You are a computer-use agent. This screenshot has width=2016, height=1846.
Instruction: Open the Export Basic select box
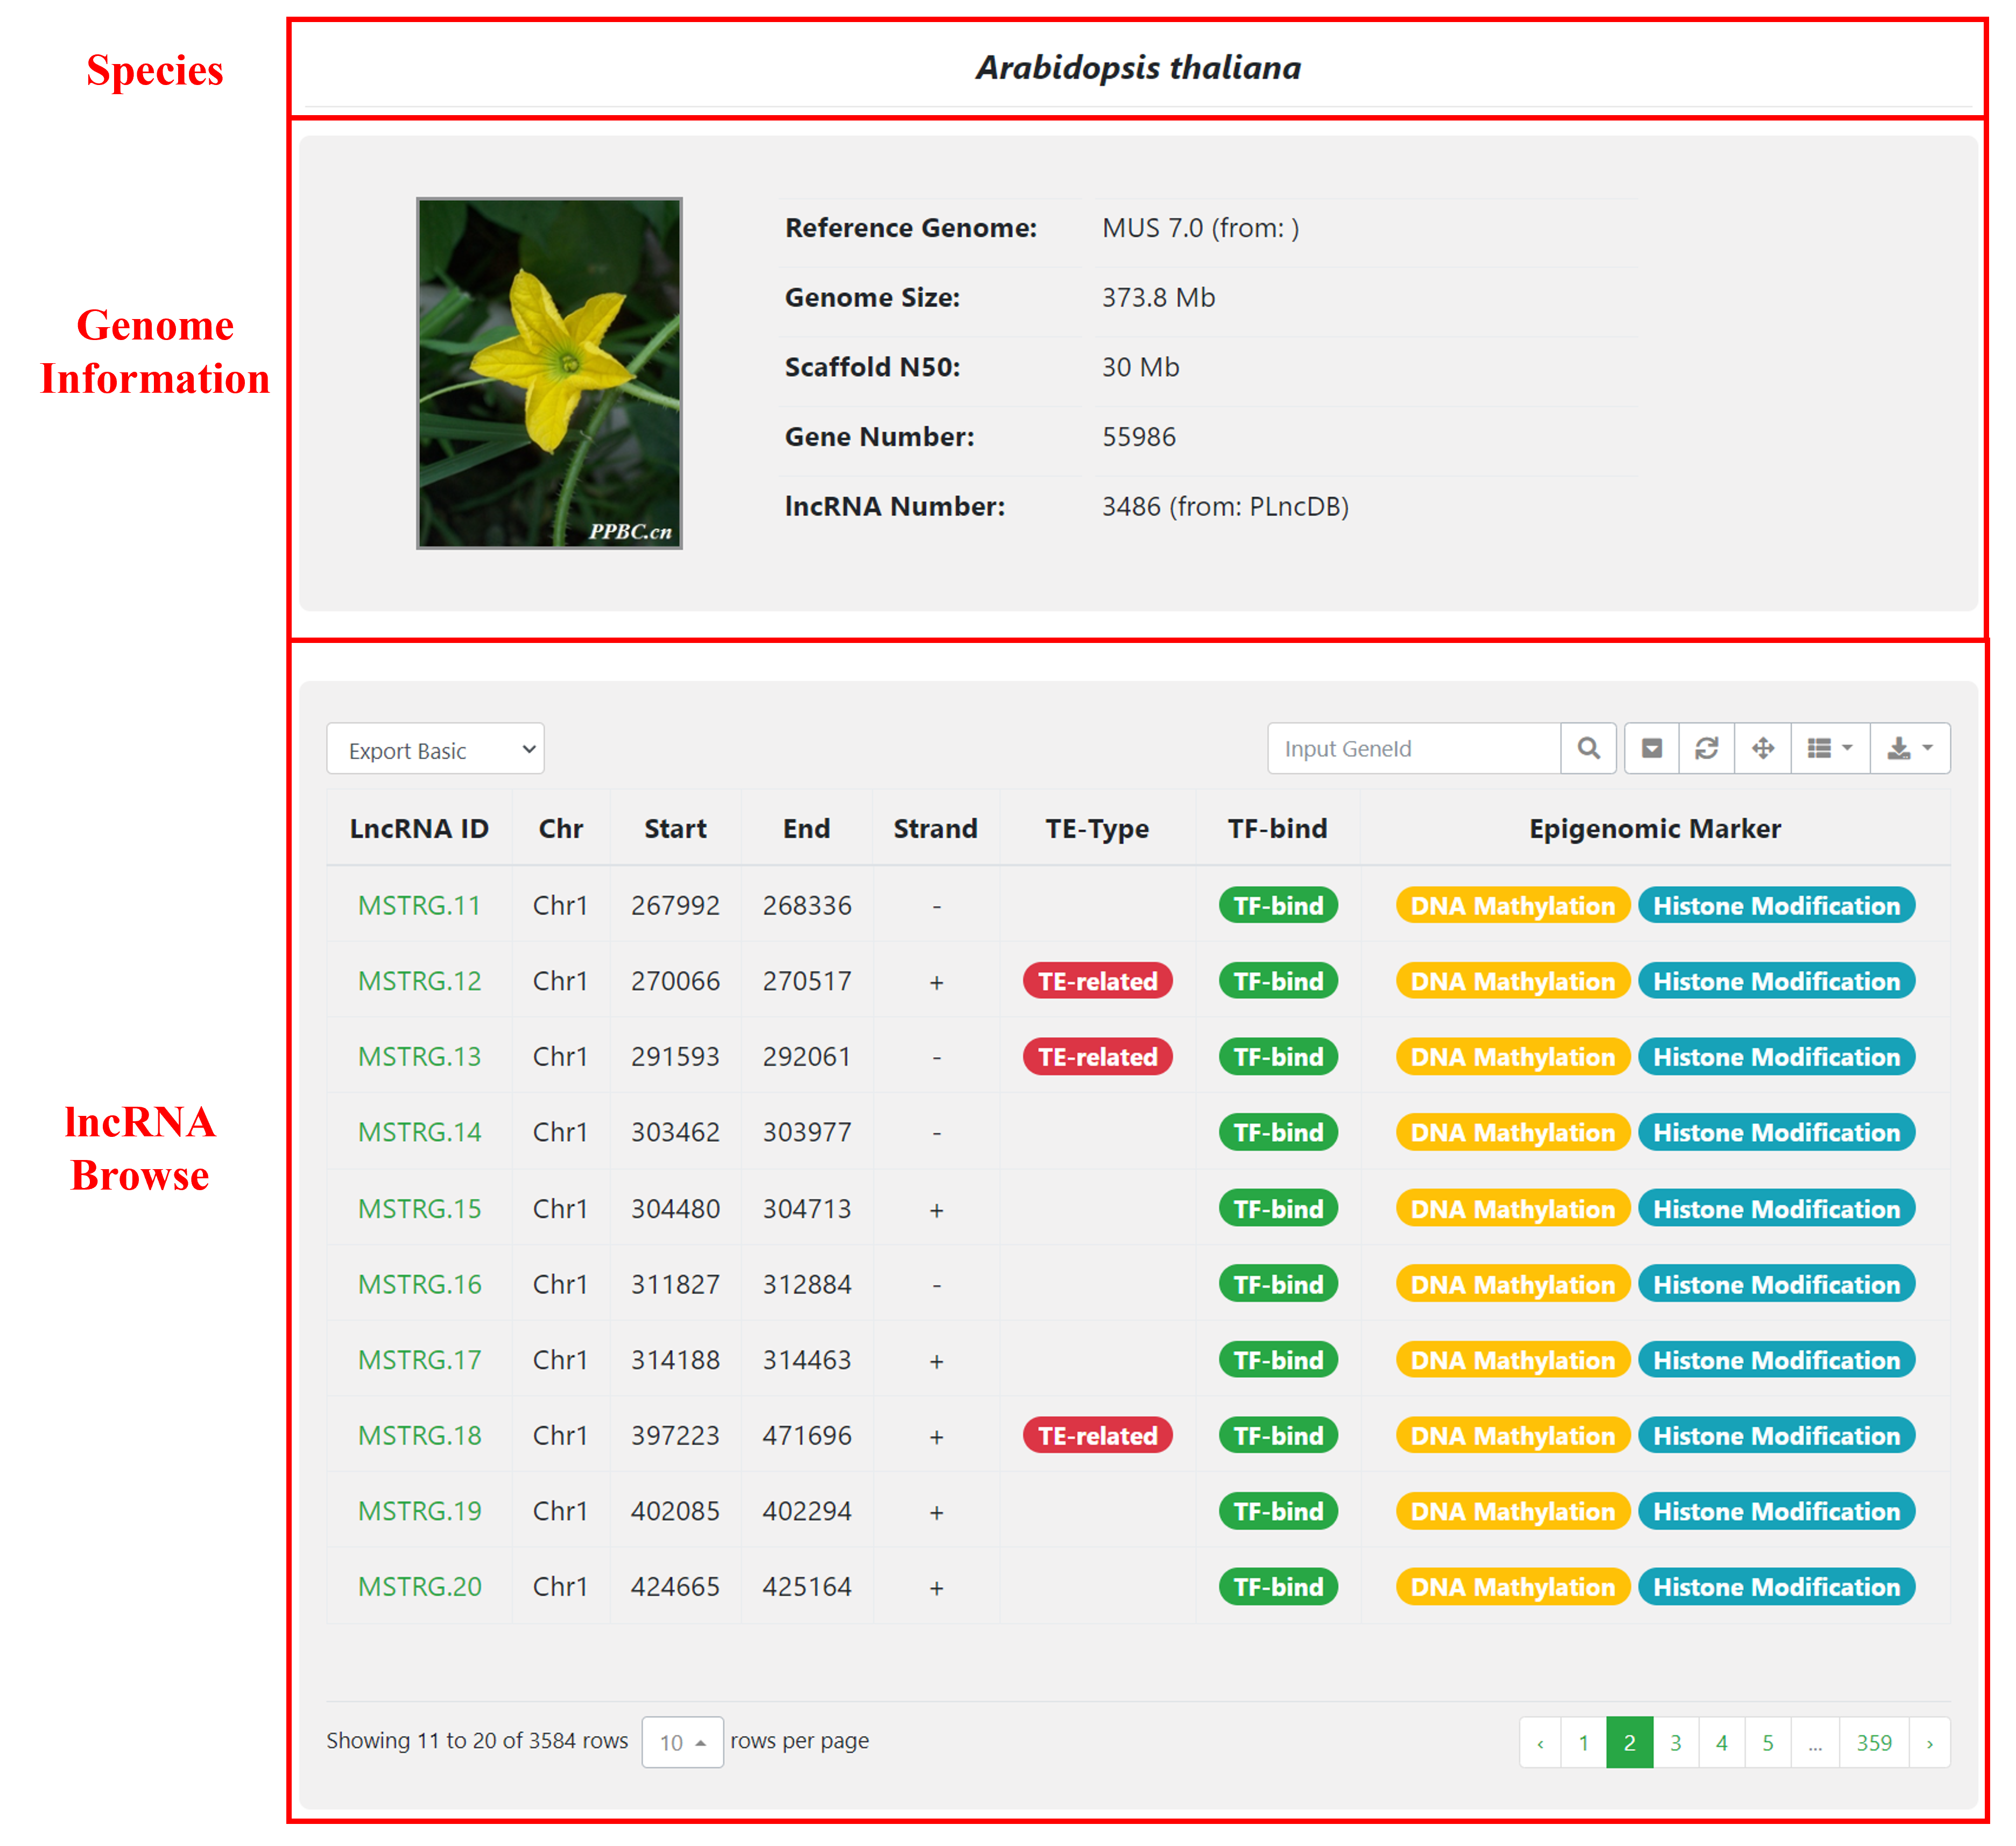coord(435,749)
